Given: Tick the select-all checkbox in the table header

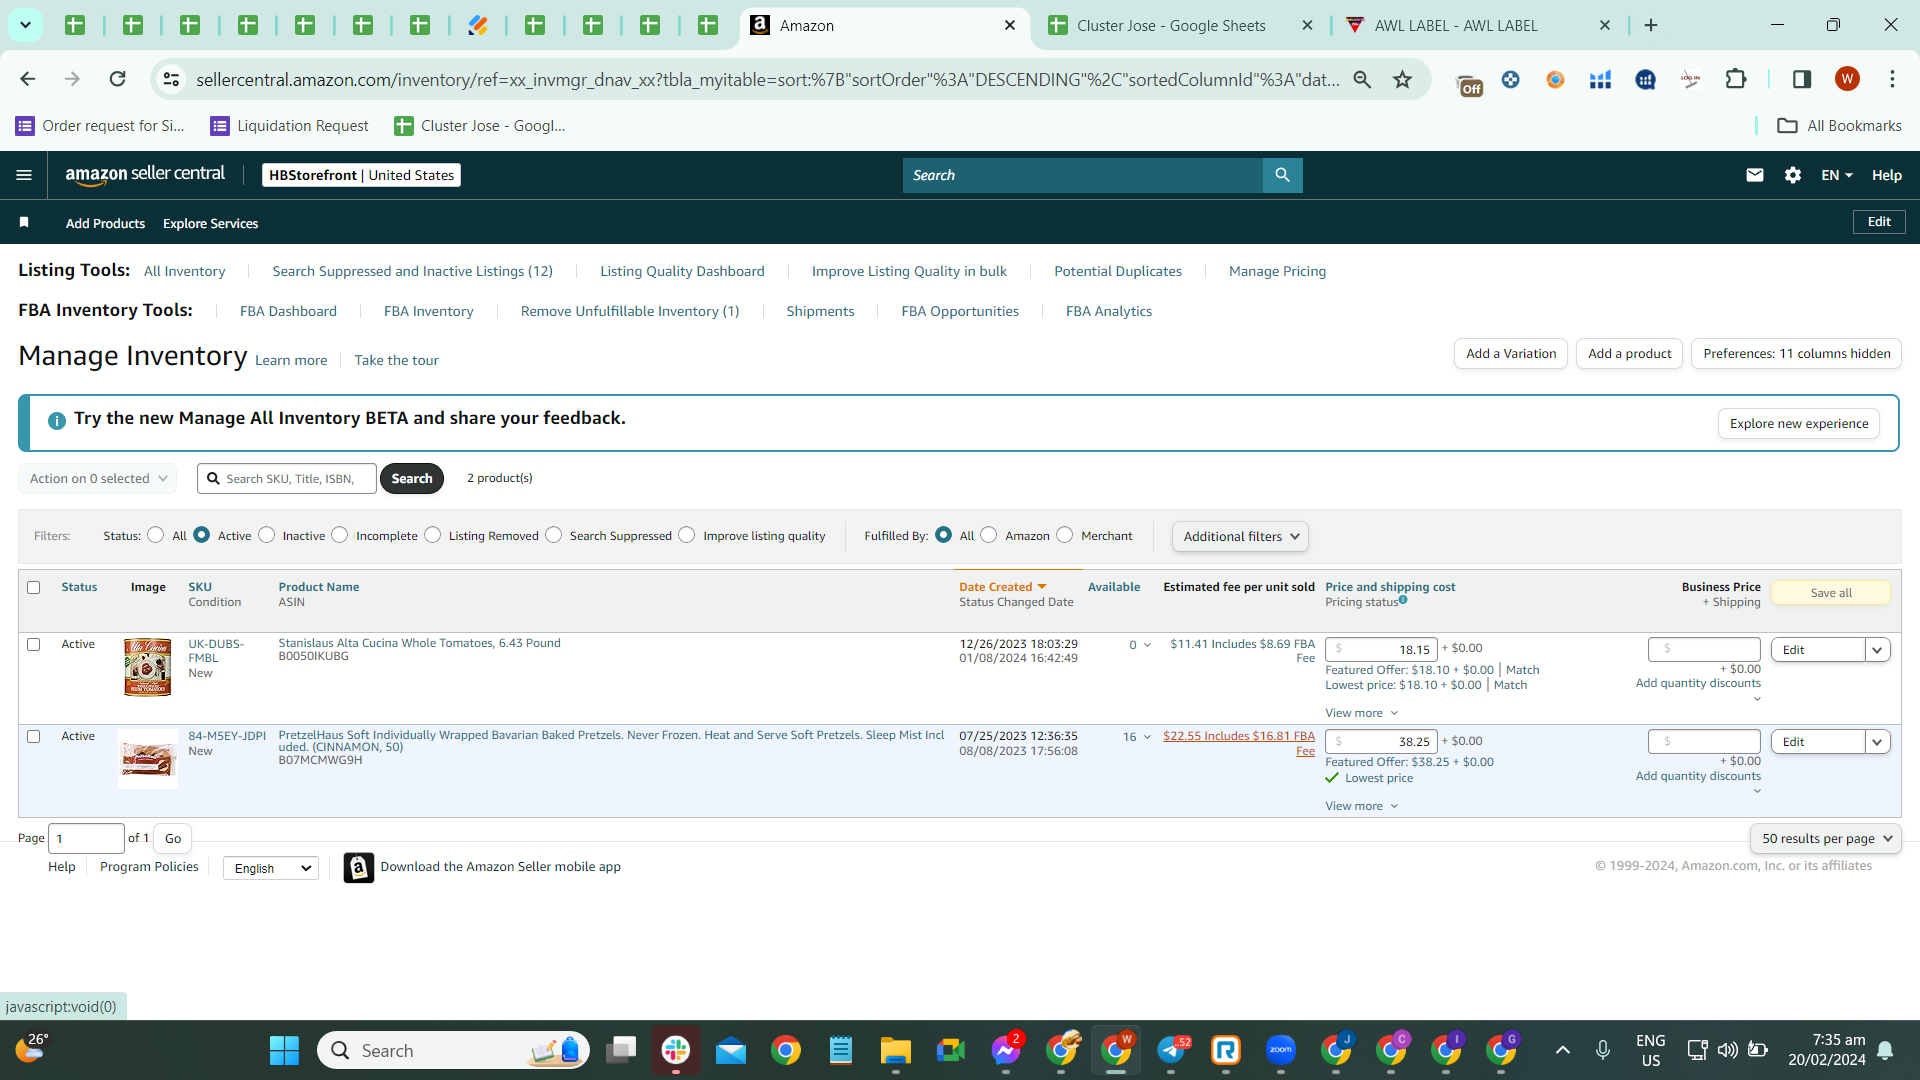Looking at the screenshot, I should pos(34,588).
